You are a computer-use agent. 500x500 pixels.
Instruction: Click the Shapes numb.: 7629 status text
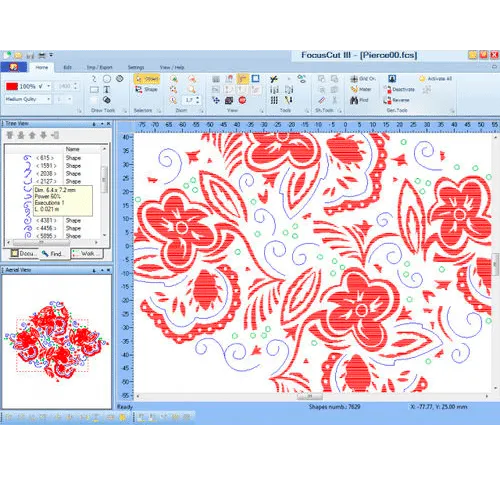334,407
